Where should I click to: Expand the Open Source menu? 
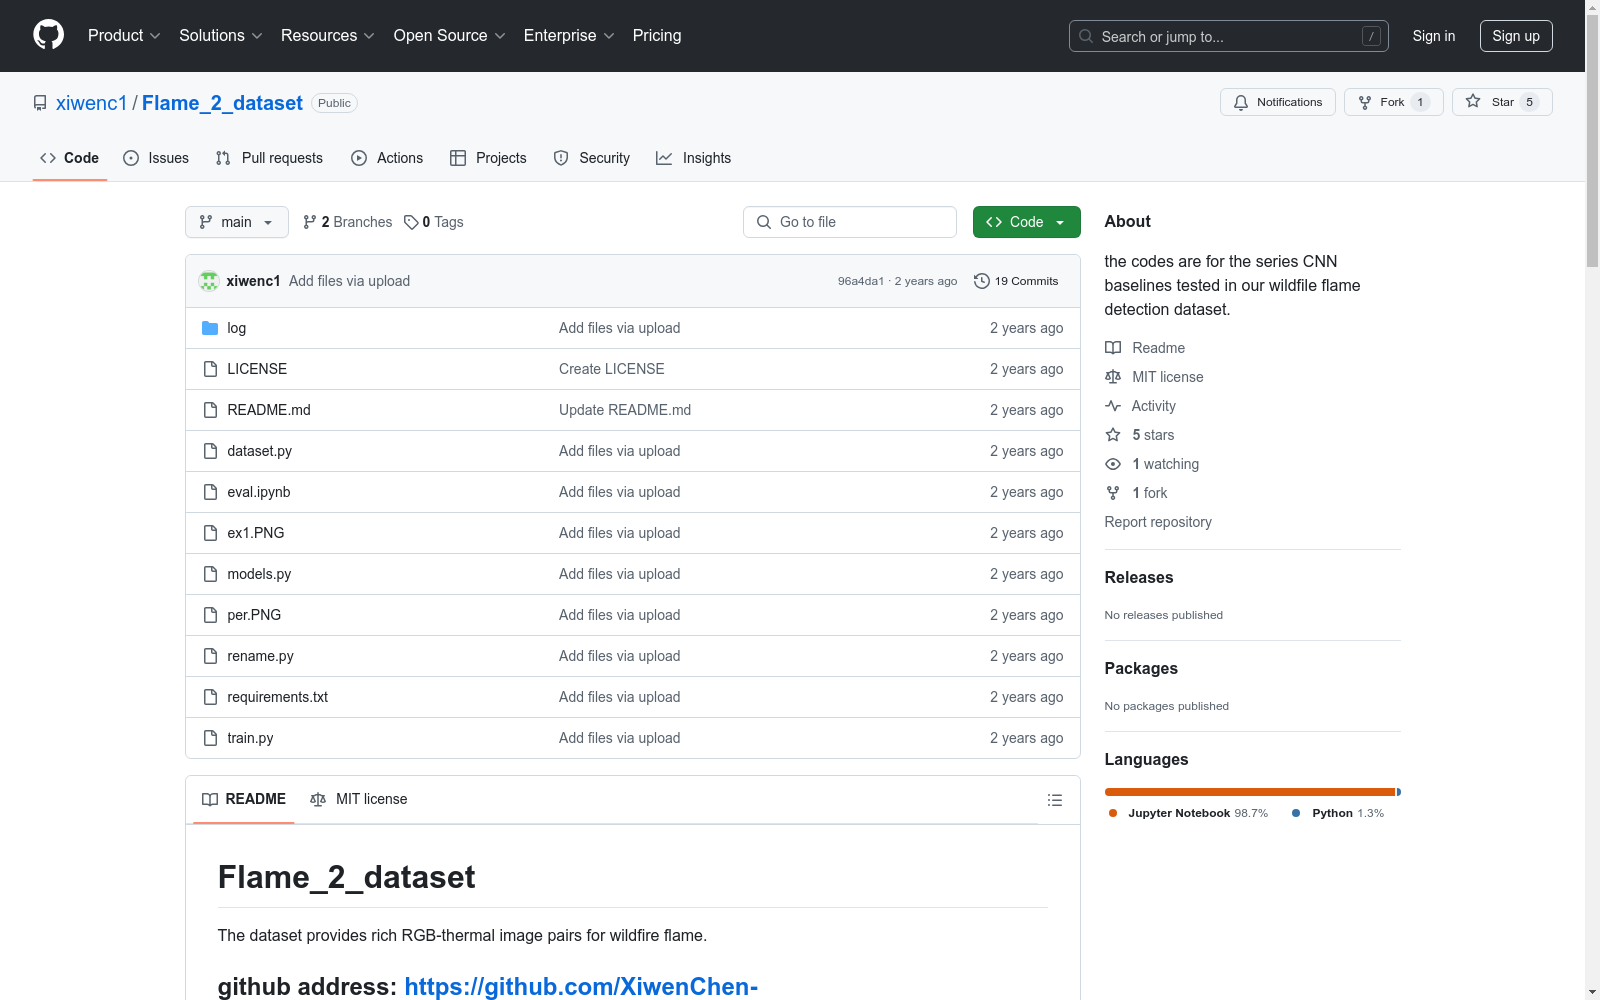pos(449,36)
